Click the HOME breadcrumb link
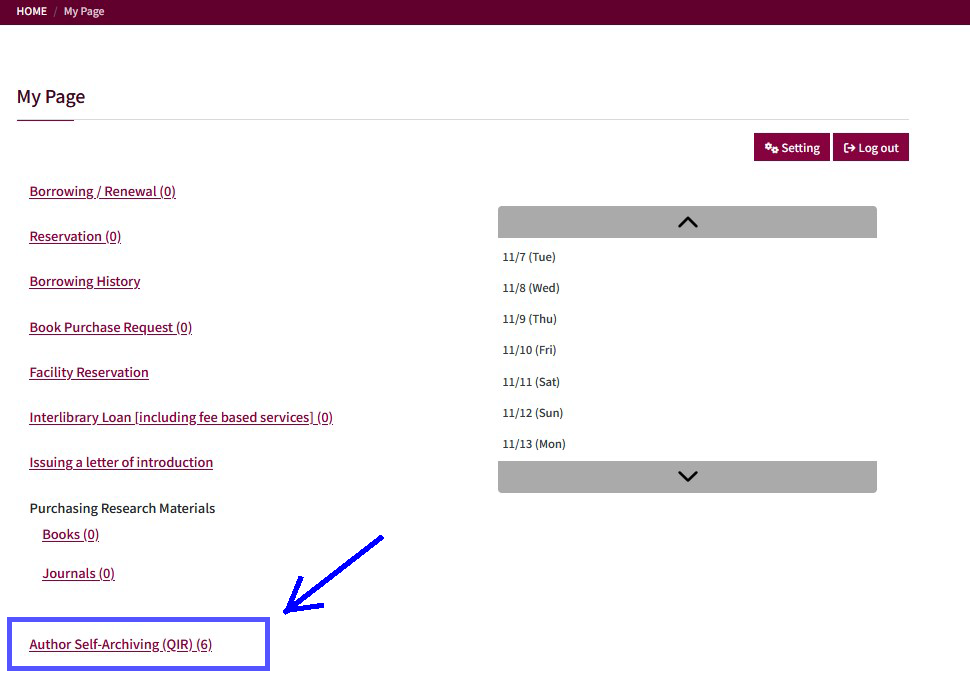This screenshot has width=970, height=674. 32,11
